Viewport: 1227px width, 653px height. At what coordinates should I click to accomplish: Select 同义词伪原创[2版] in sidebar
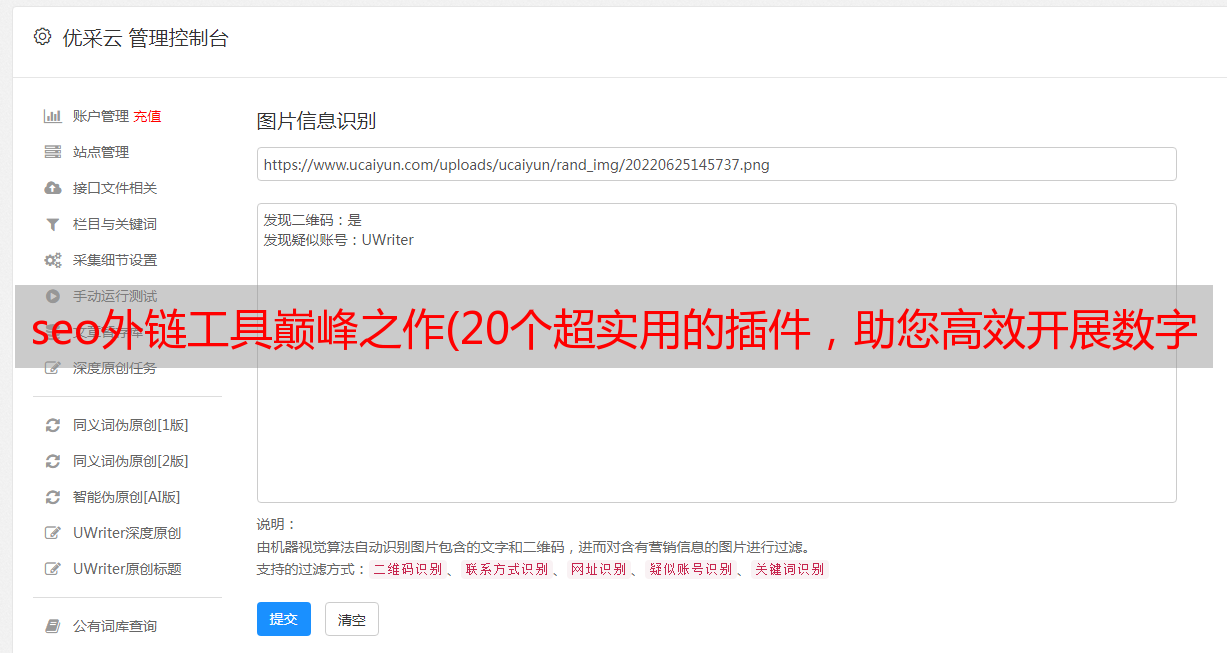130,461
